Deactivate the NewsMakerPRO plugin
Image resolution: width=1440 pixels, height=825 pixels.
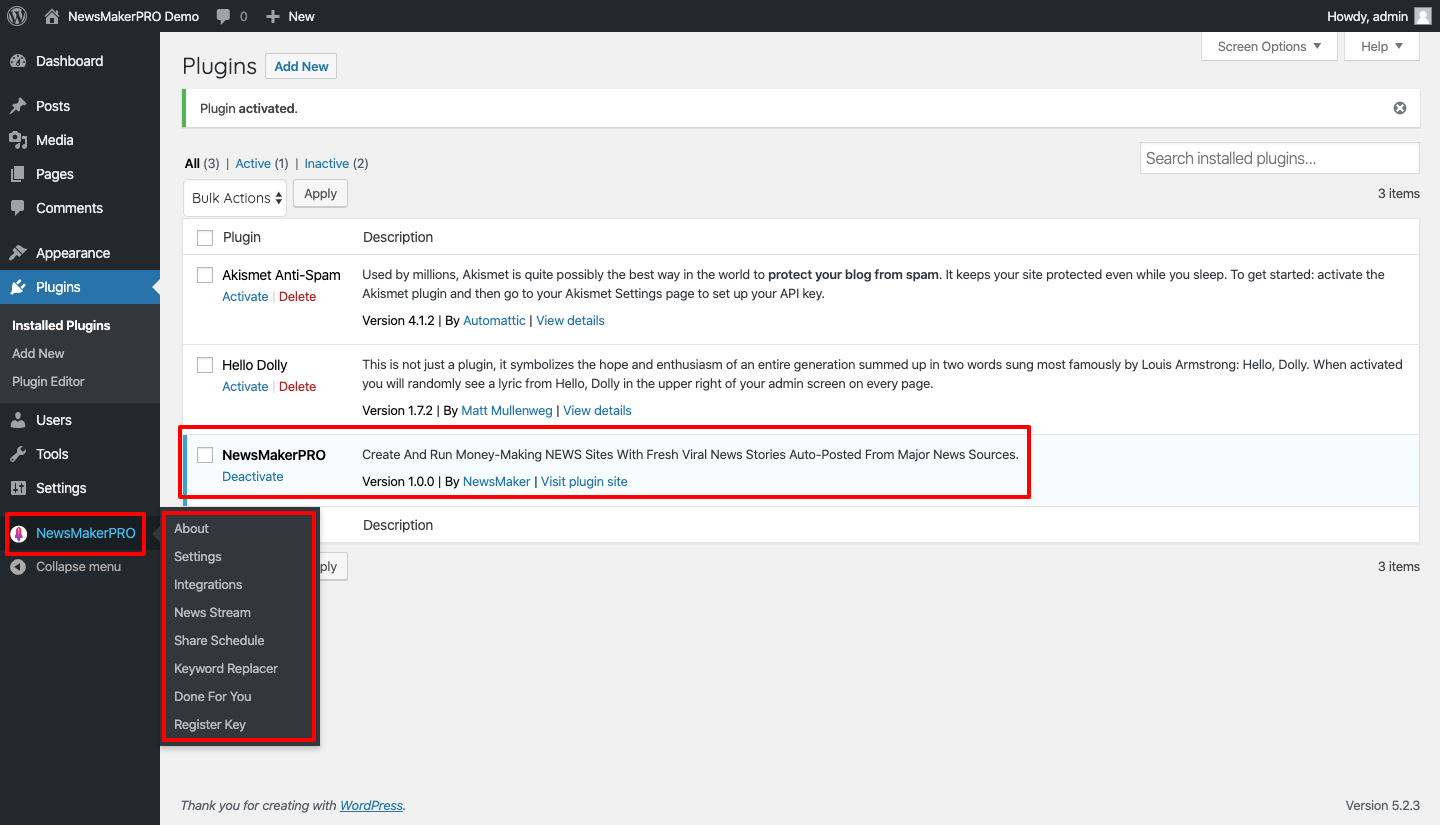[x=252, y=477]
